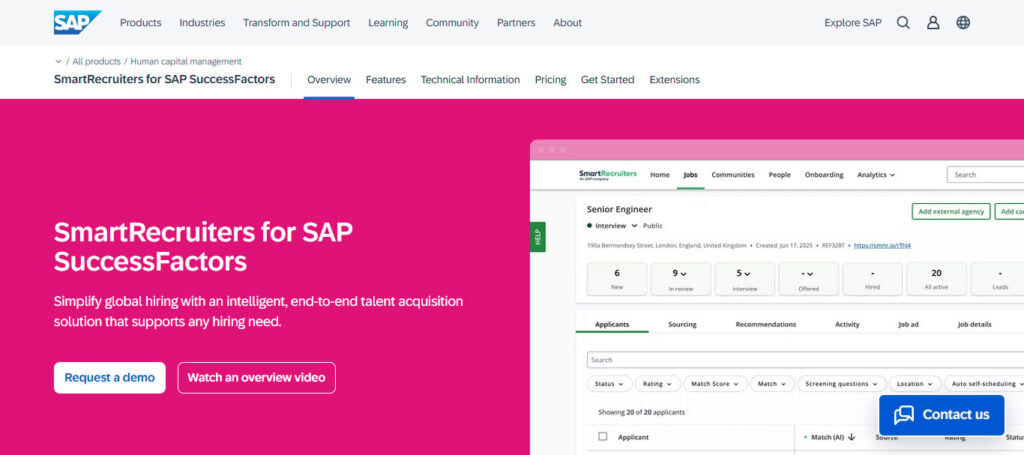Select Home in SmartRecruiters preview nav
1024x455 pixels.
[x=660, y=175]
